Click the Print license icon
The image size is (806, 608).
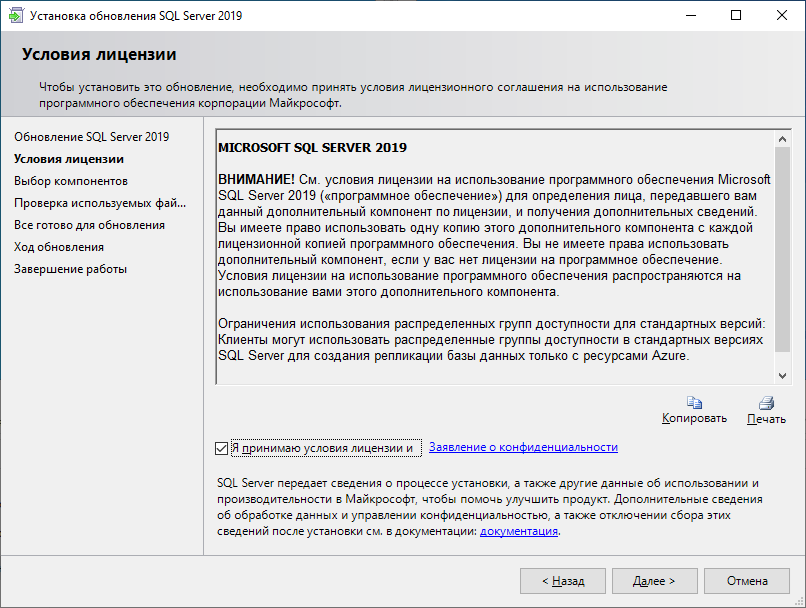pos(766,403)
